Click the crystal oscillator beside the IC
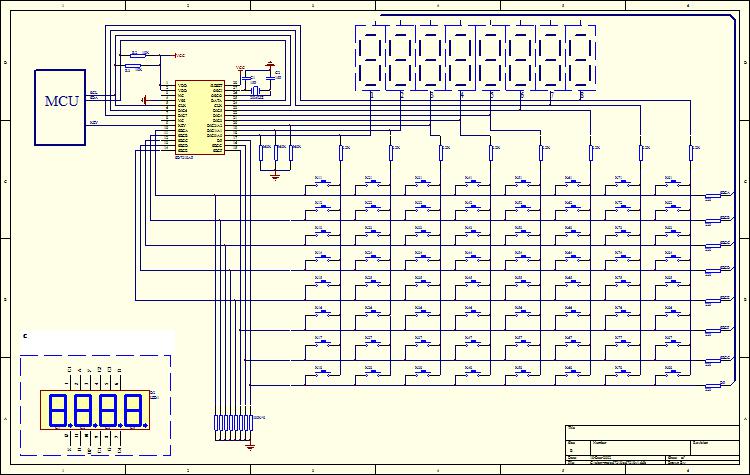The height and width of the screenshot is (475, 750). pyautogui.click(x=255, y=91)
